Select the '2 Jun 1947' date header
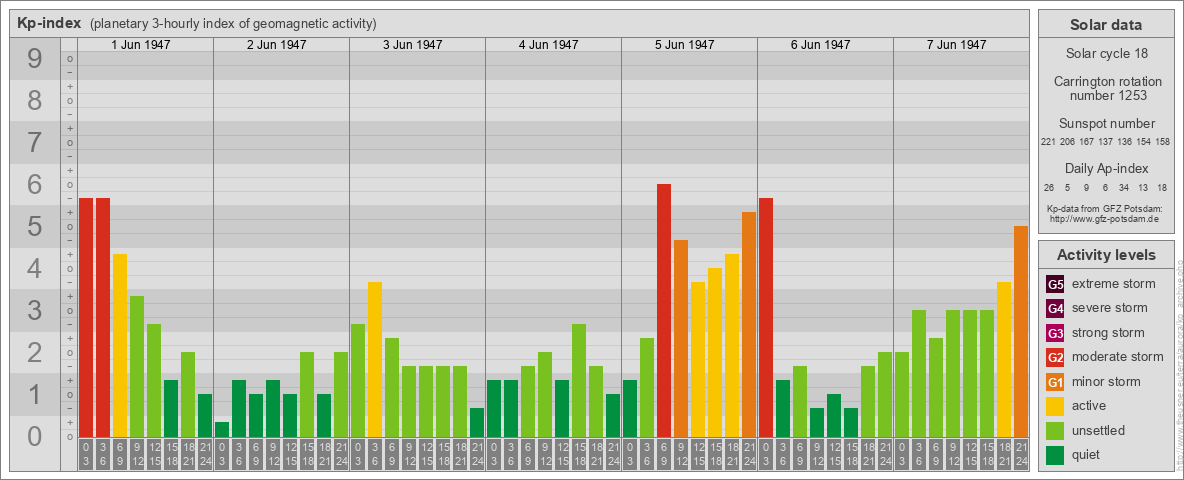Screen dimensions: 1184x480 coord(276,45)
